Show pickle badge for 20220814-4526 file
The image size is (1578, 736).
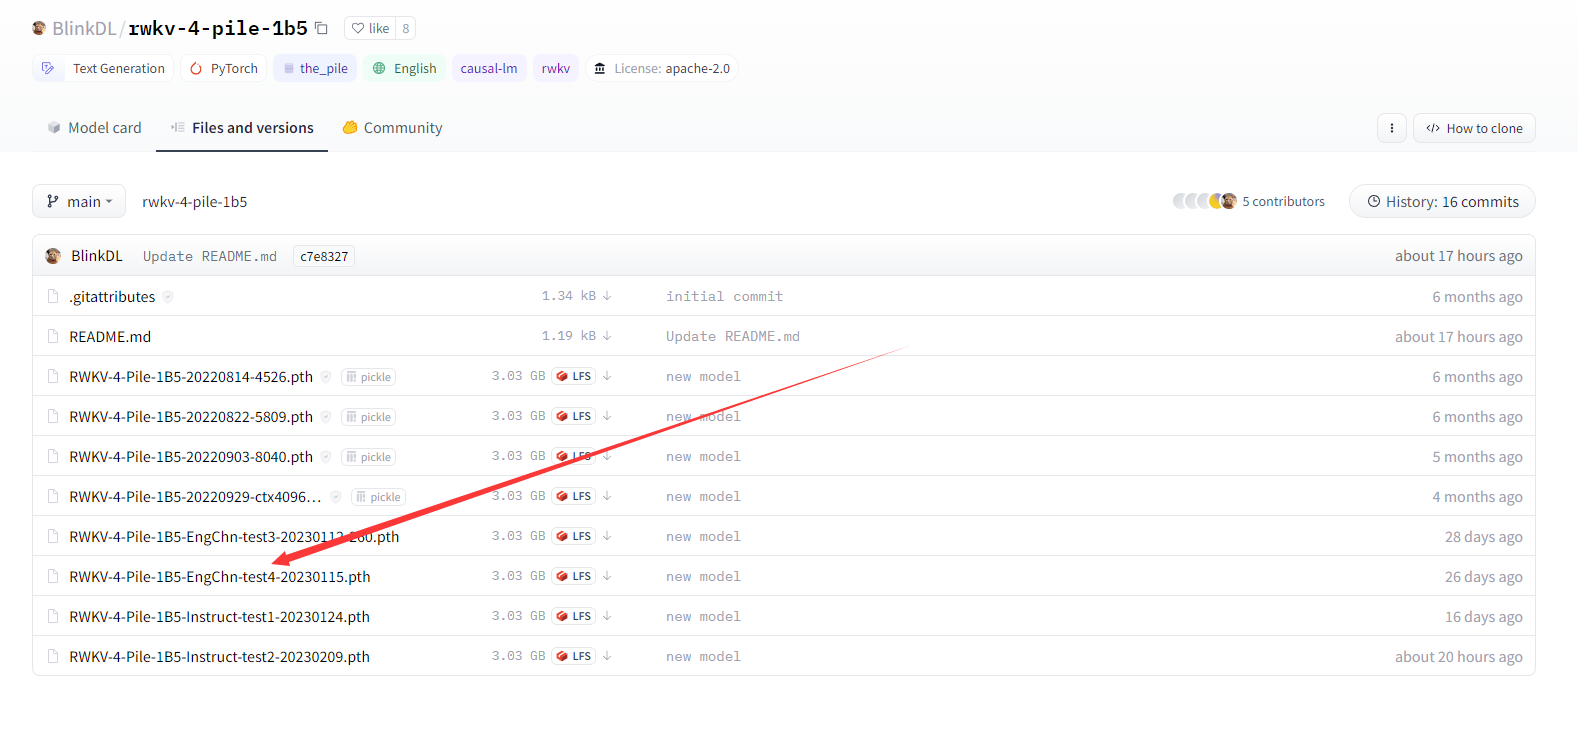pos(369,377)
